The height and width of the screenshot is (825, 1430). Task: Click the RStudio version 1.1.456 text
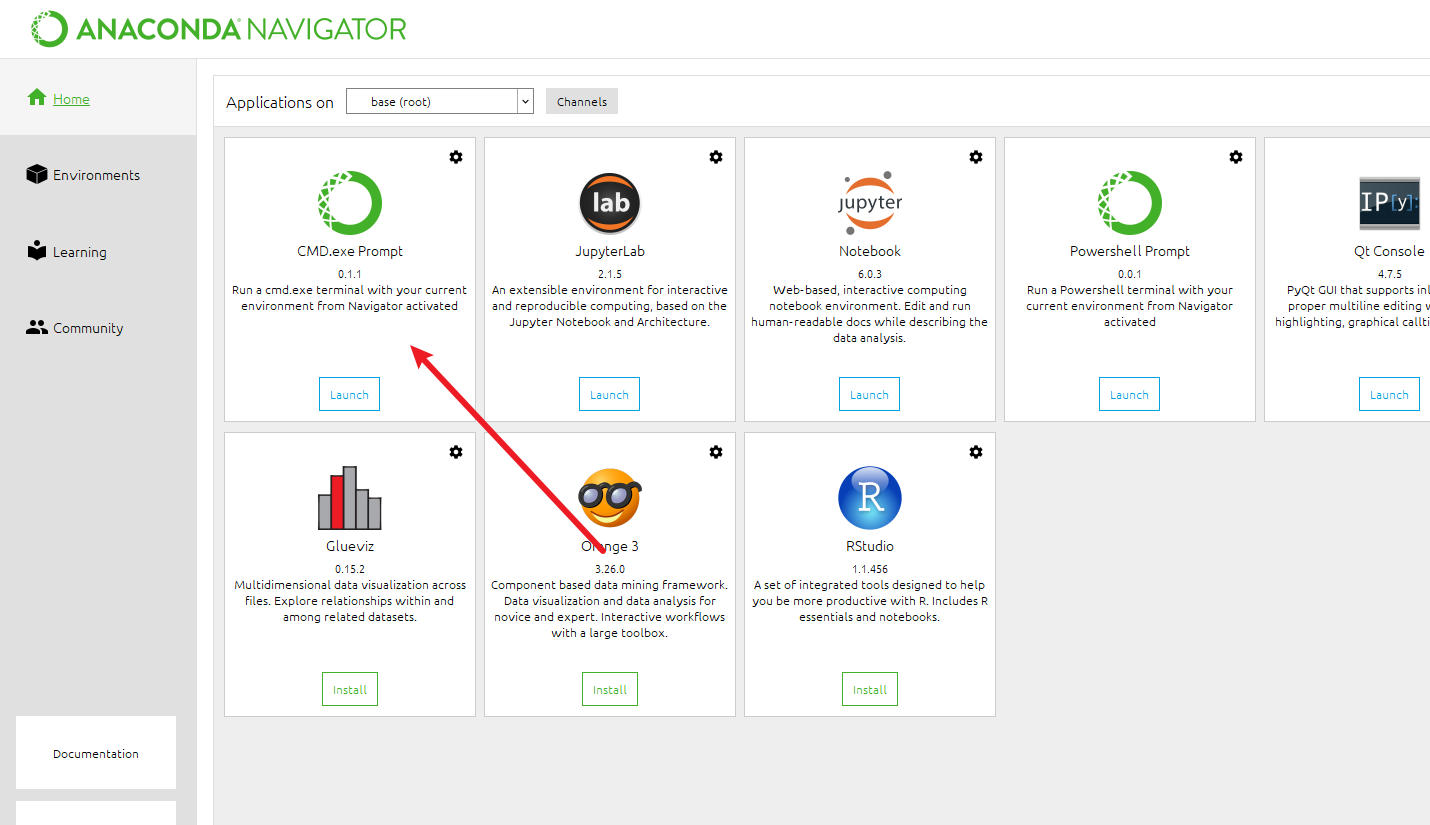870,569
